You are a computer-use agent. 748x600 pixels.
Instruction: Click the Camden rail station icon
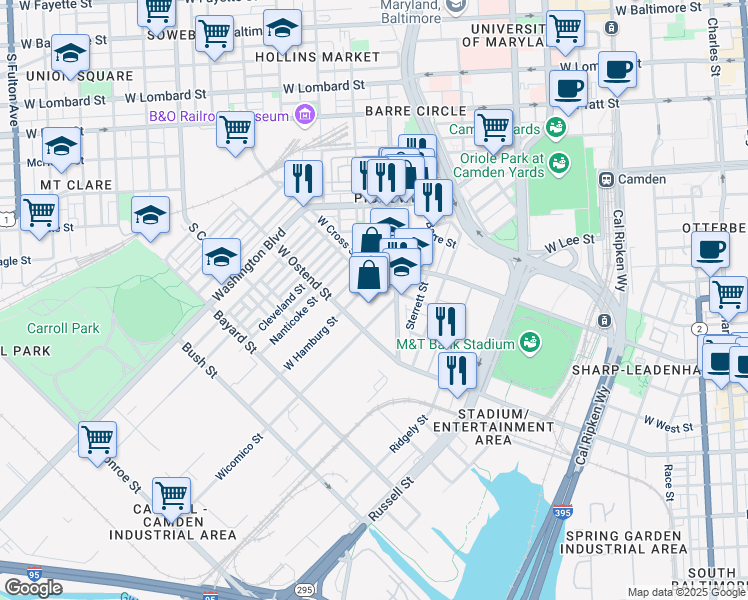(x=606, y=179)
